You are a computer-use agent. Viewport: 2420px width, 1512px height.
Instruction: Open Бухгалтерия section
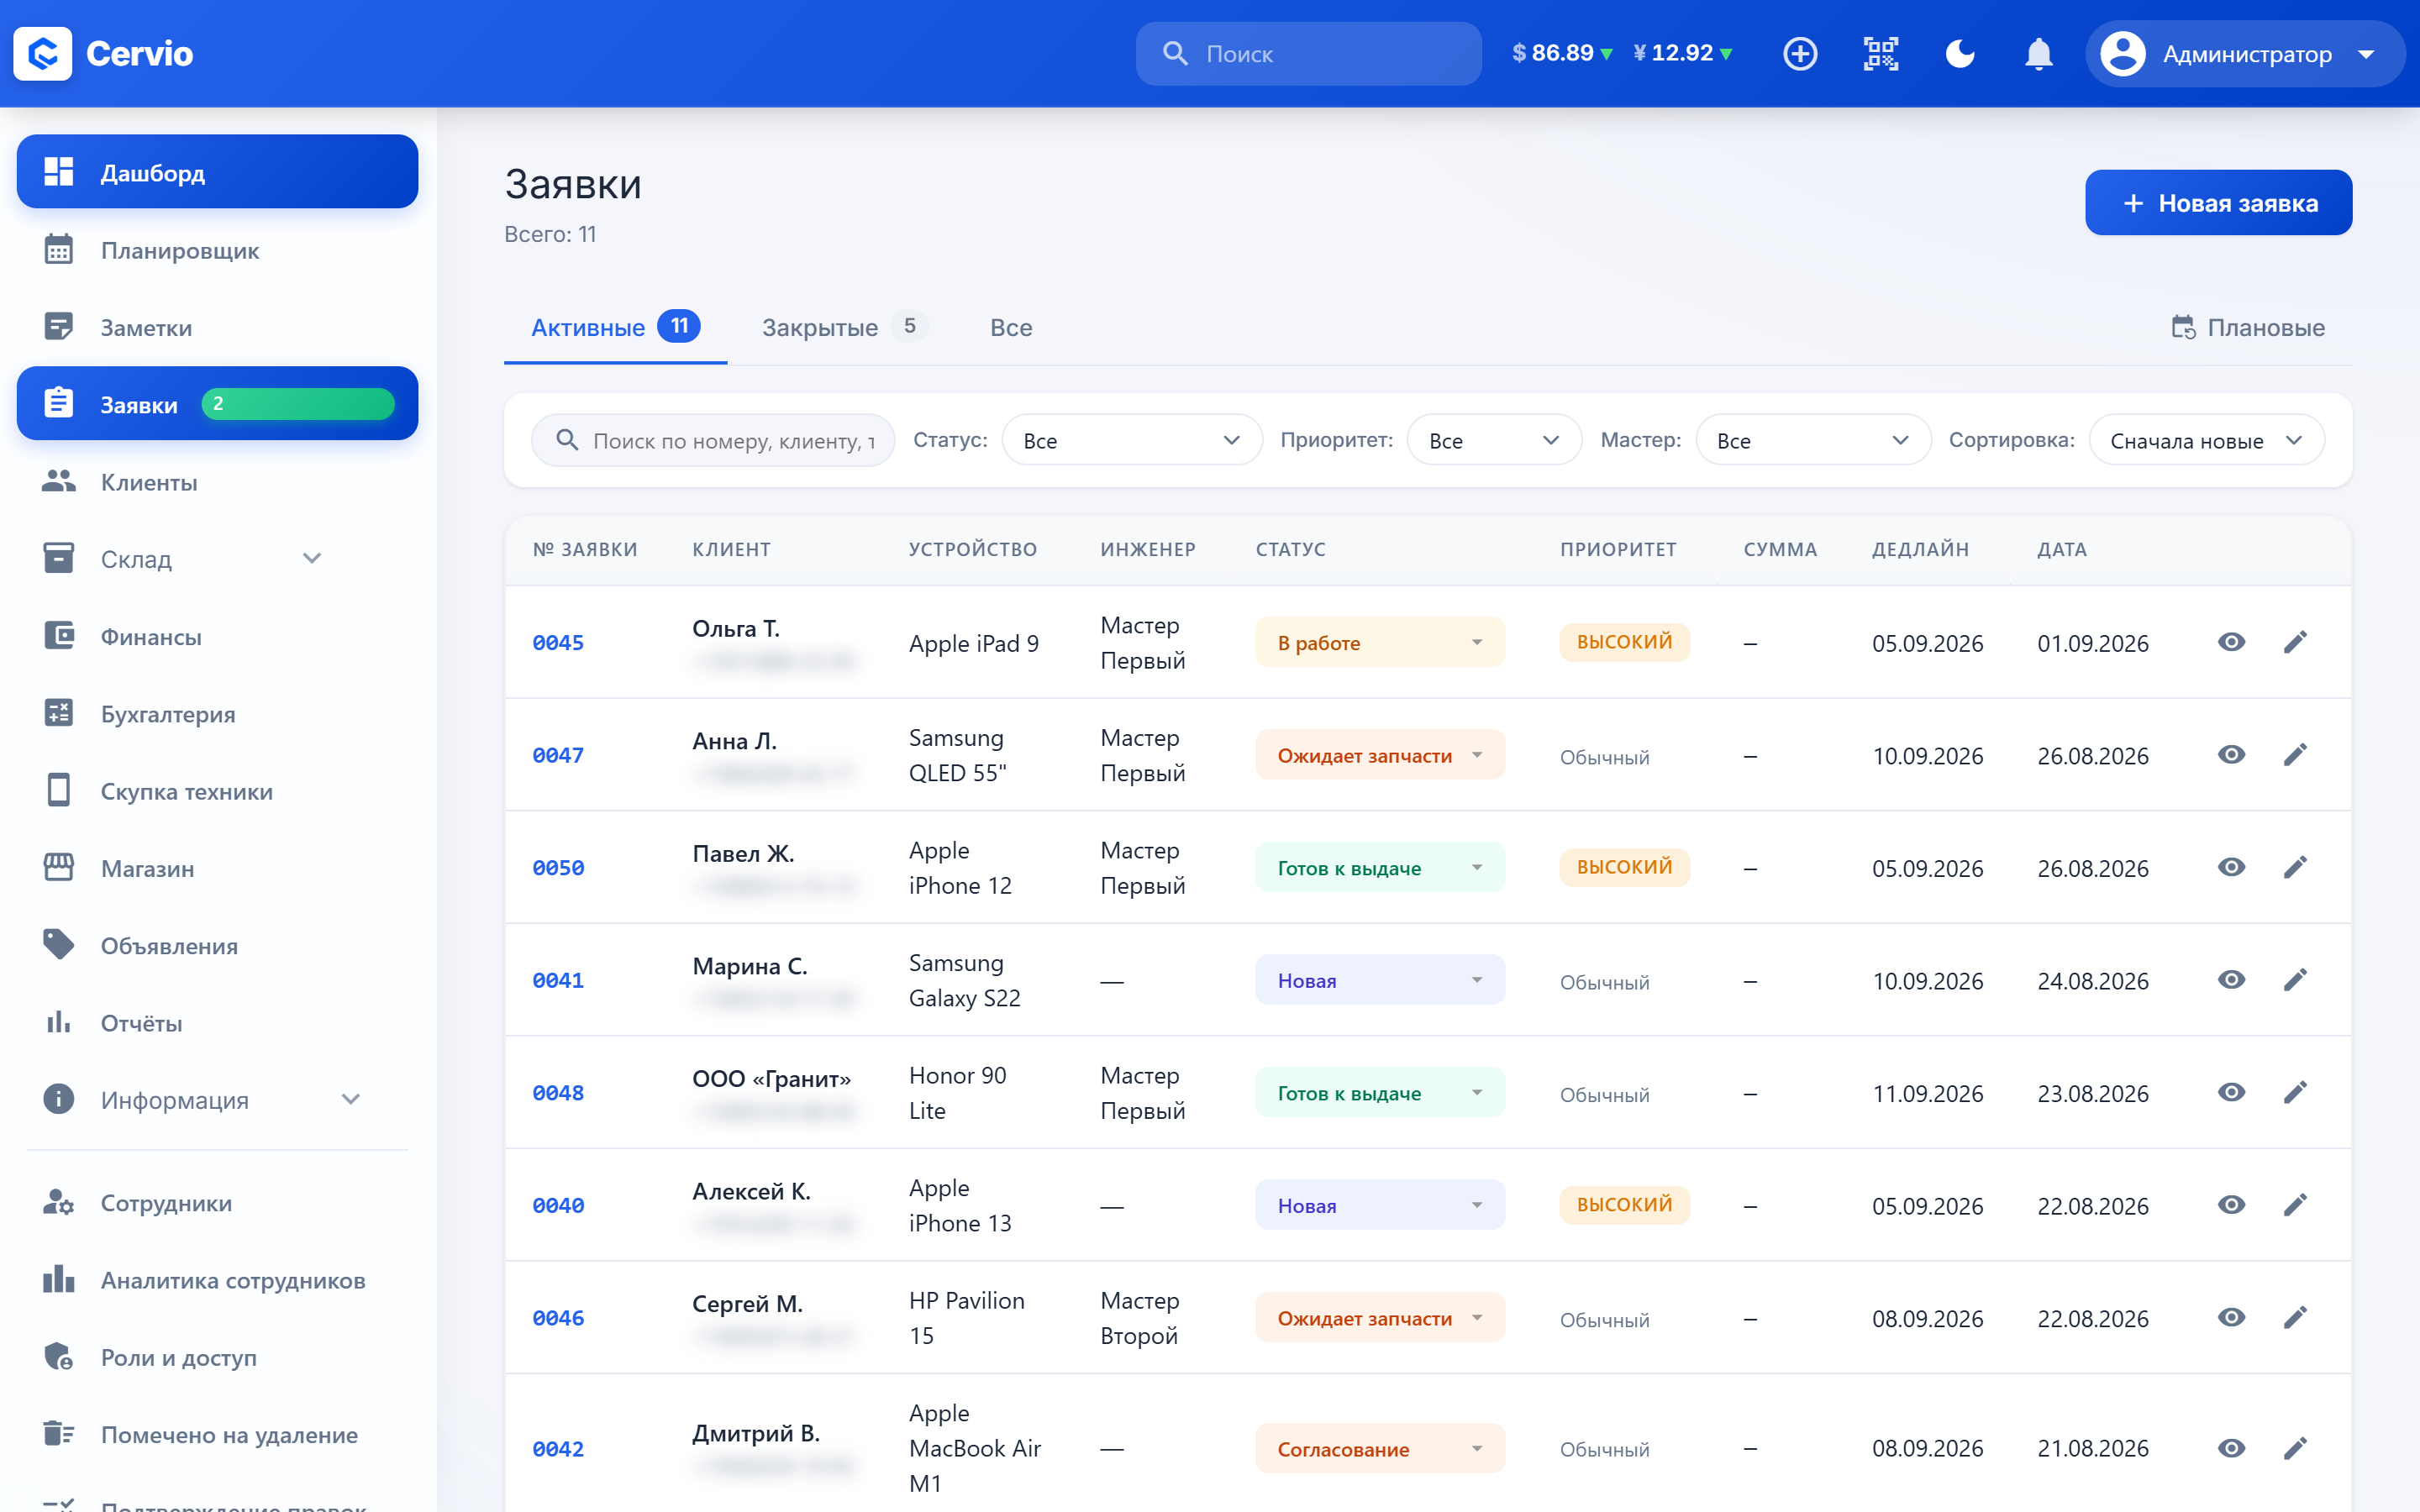point(217,713)
